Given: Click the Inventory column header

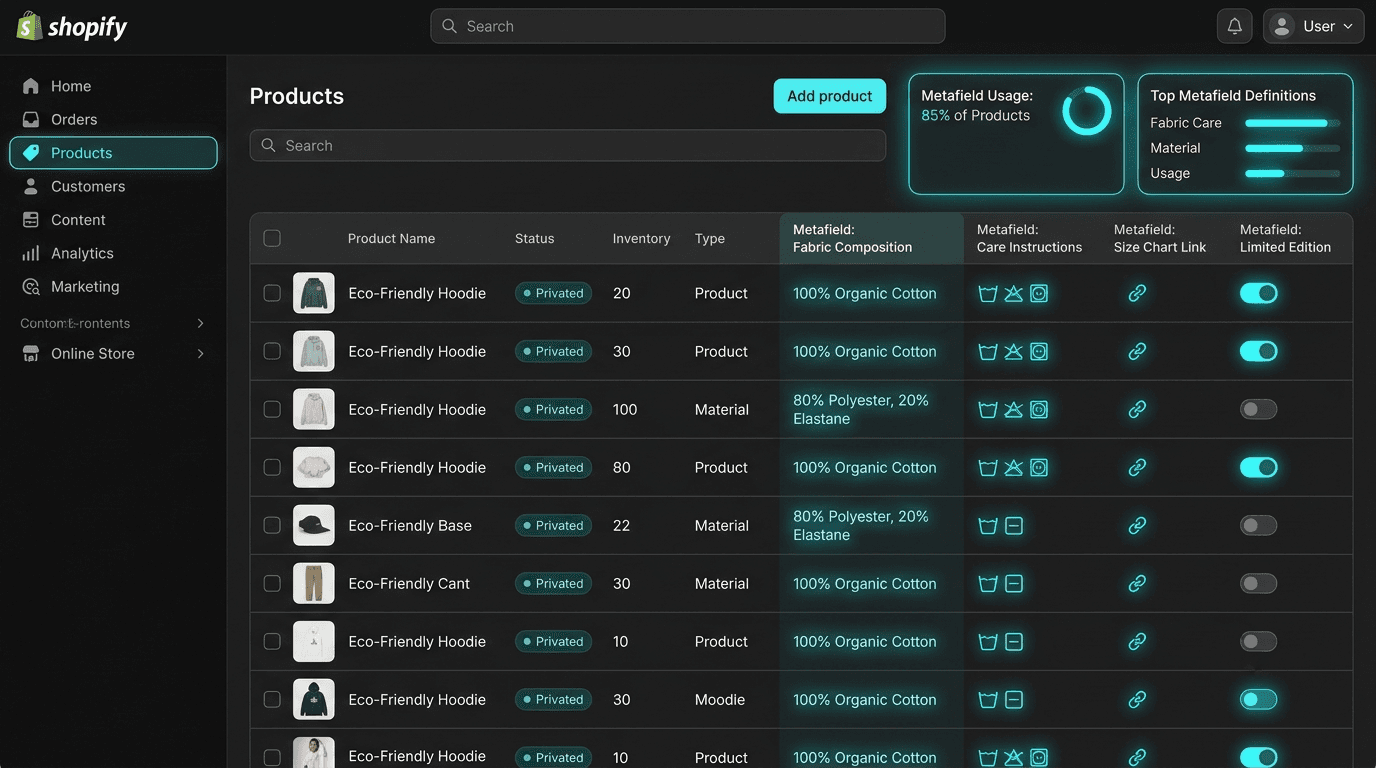Looking at the screenshot, I should [641, 238].
